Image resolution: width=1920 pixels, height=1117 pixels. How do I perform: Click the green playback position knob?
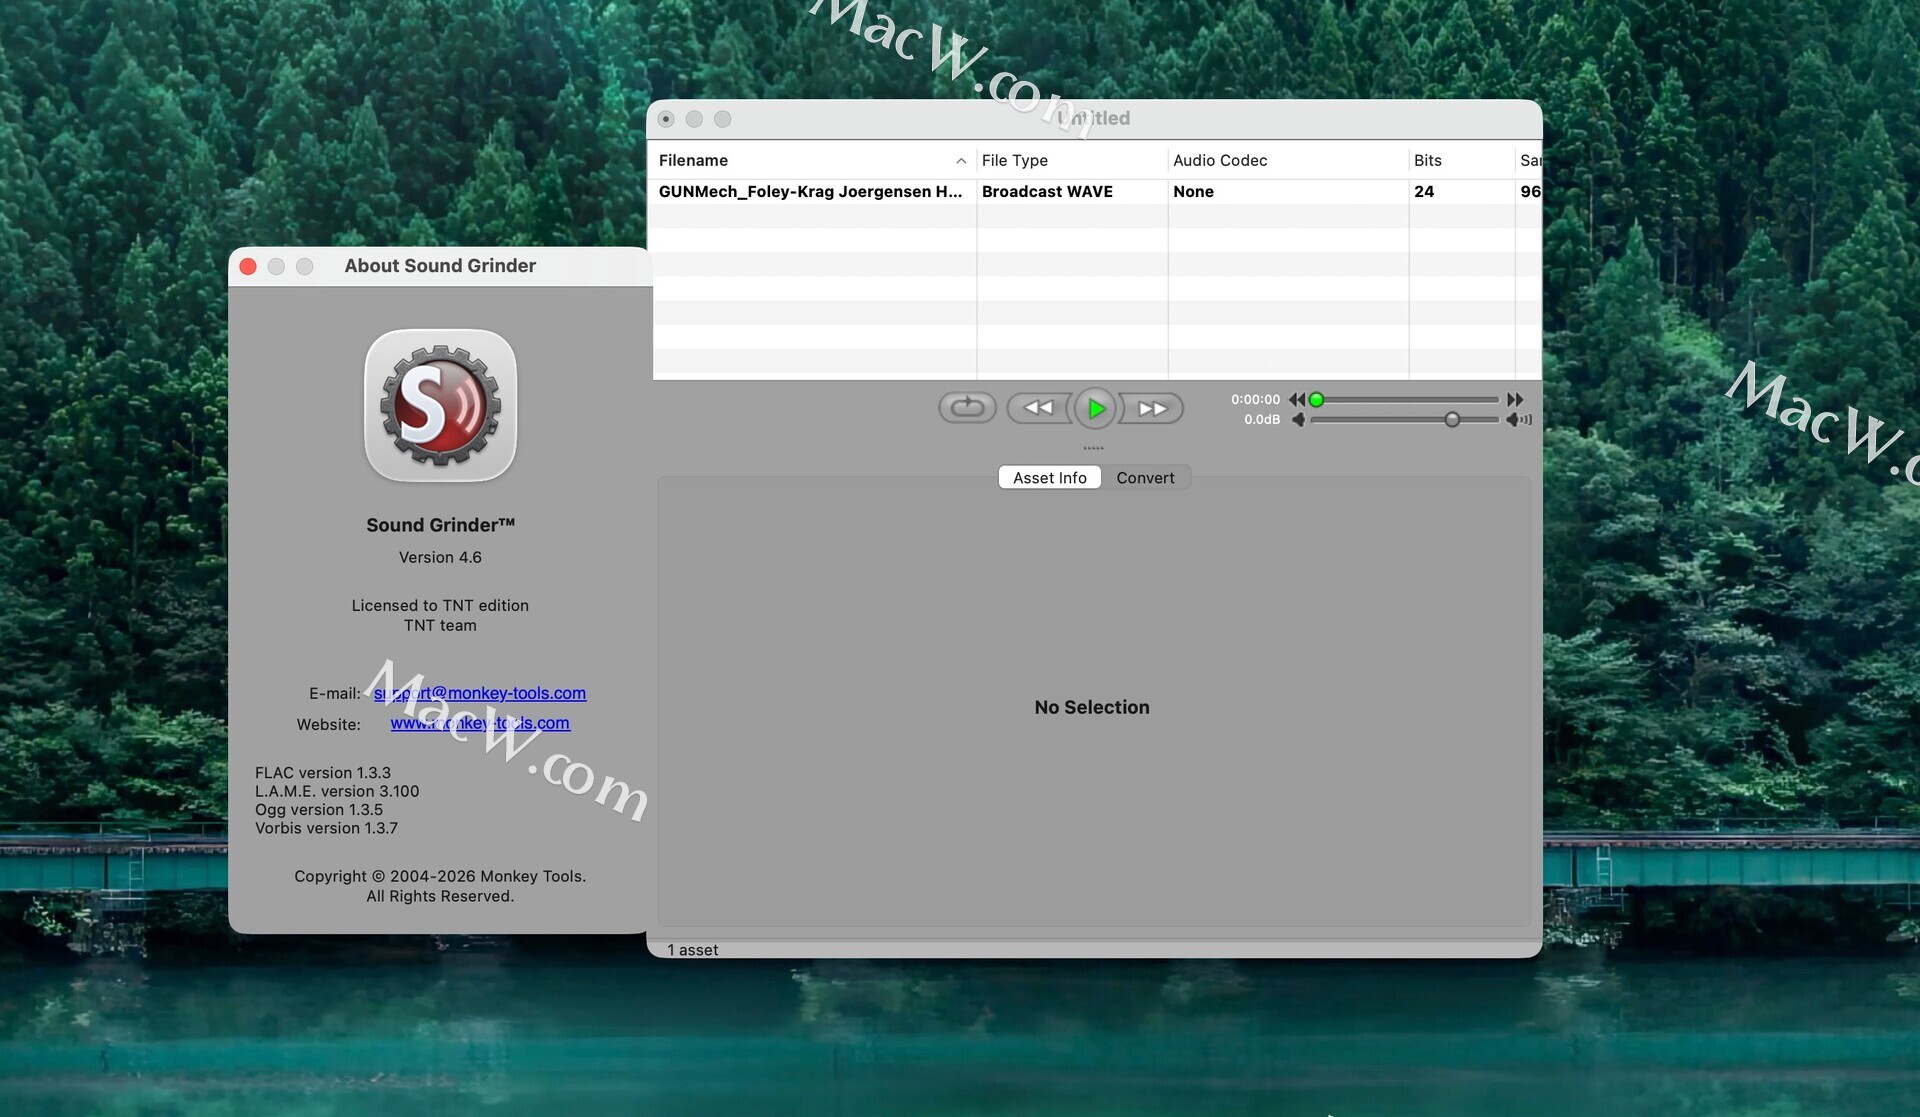coord(1317,400)
